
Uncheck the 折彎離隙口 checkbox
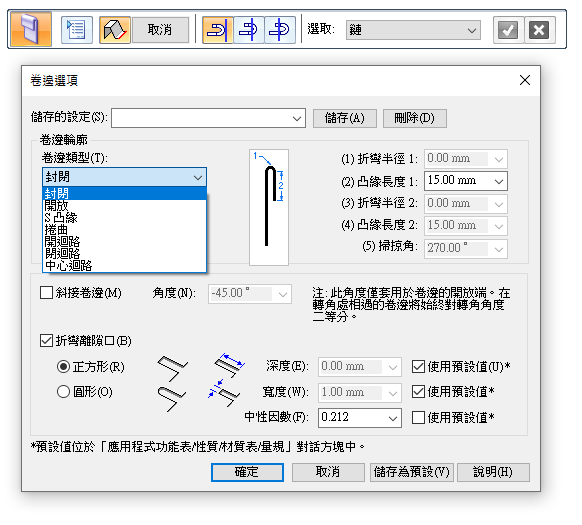[46, 340]
